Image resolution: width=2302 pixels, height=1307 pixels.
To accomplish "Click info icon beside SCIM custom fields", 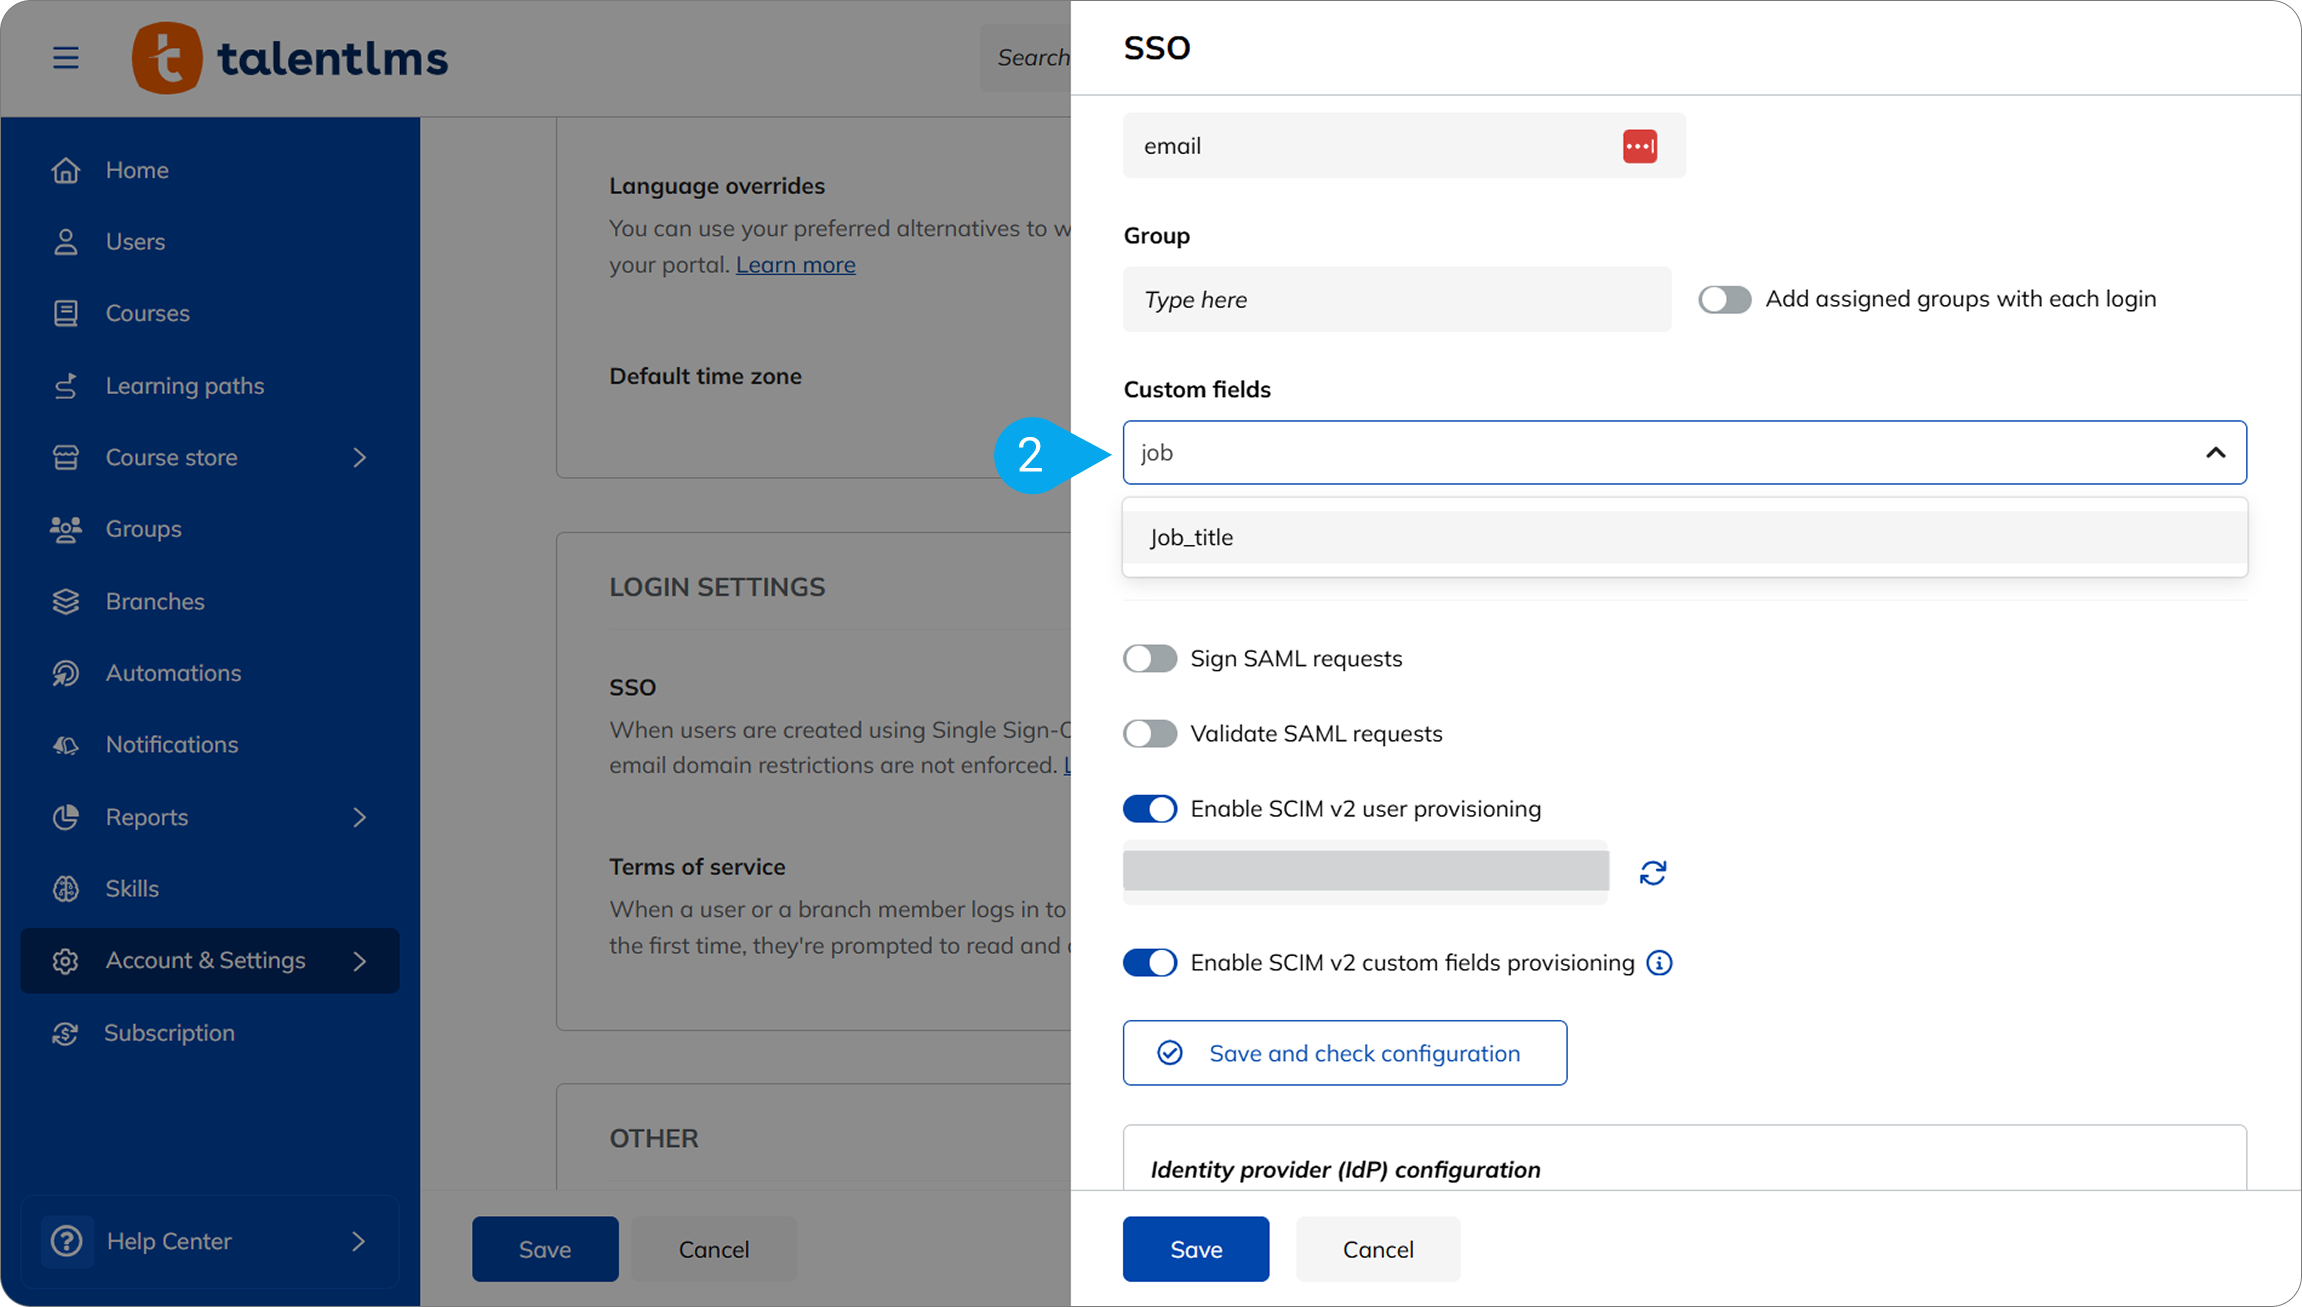I will point(1659,963).
